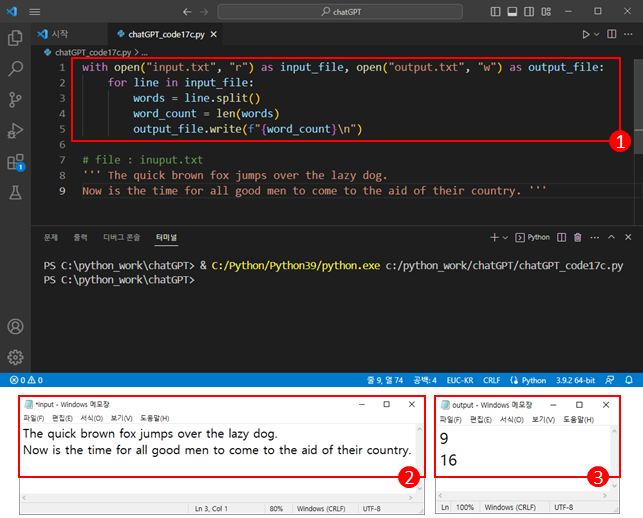Image resolution: width=643 pixels, height=518 pixels.
Task: Open terminal panel more actions ellipsis
Action: [x=595, y=237]
